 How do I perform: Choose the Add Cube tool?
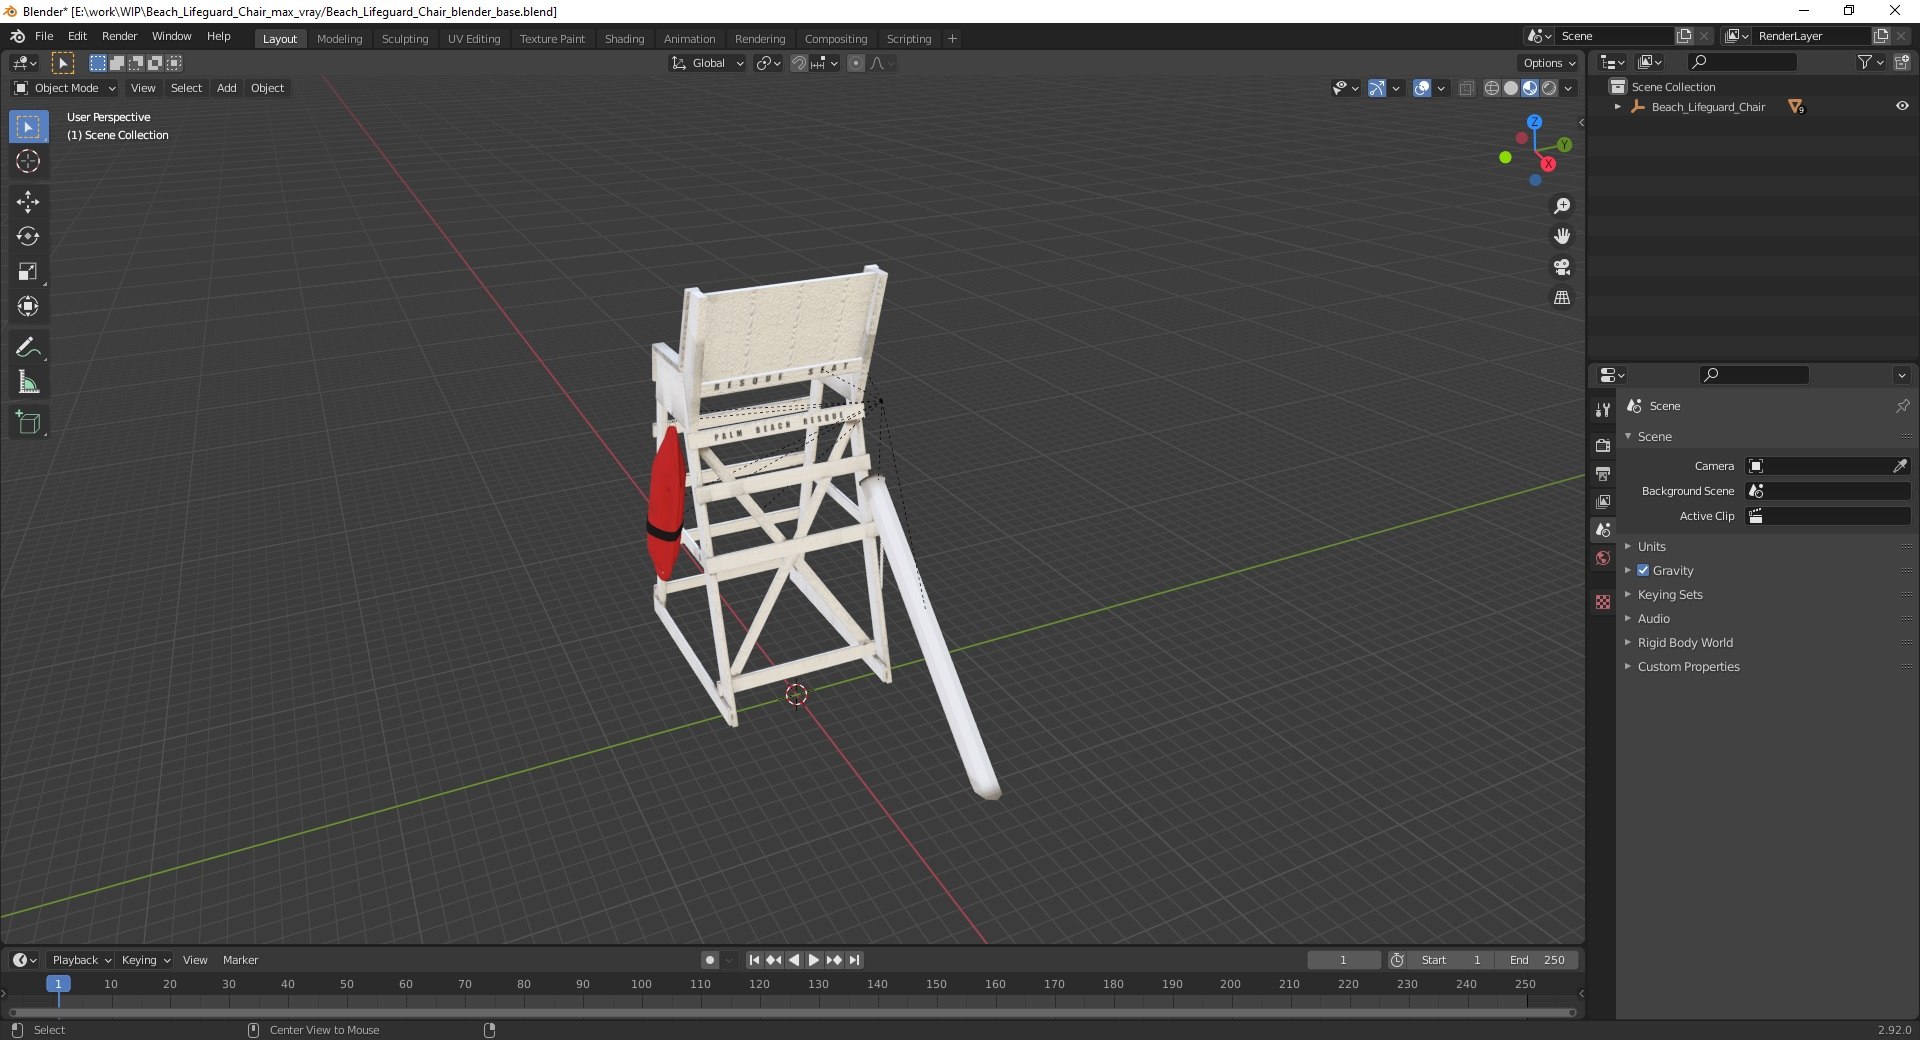point(28,423)
